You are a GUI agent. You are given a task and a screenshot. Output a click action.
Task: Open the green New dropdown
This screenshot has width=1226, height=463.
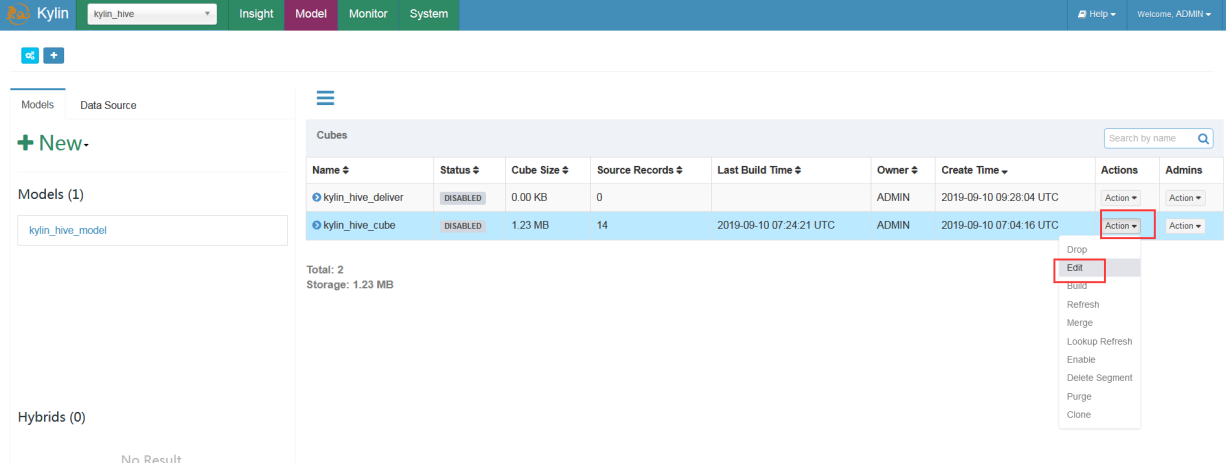(x=54, y=143)
